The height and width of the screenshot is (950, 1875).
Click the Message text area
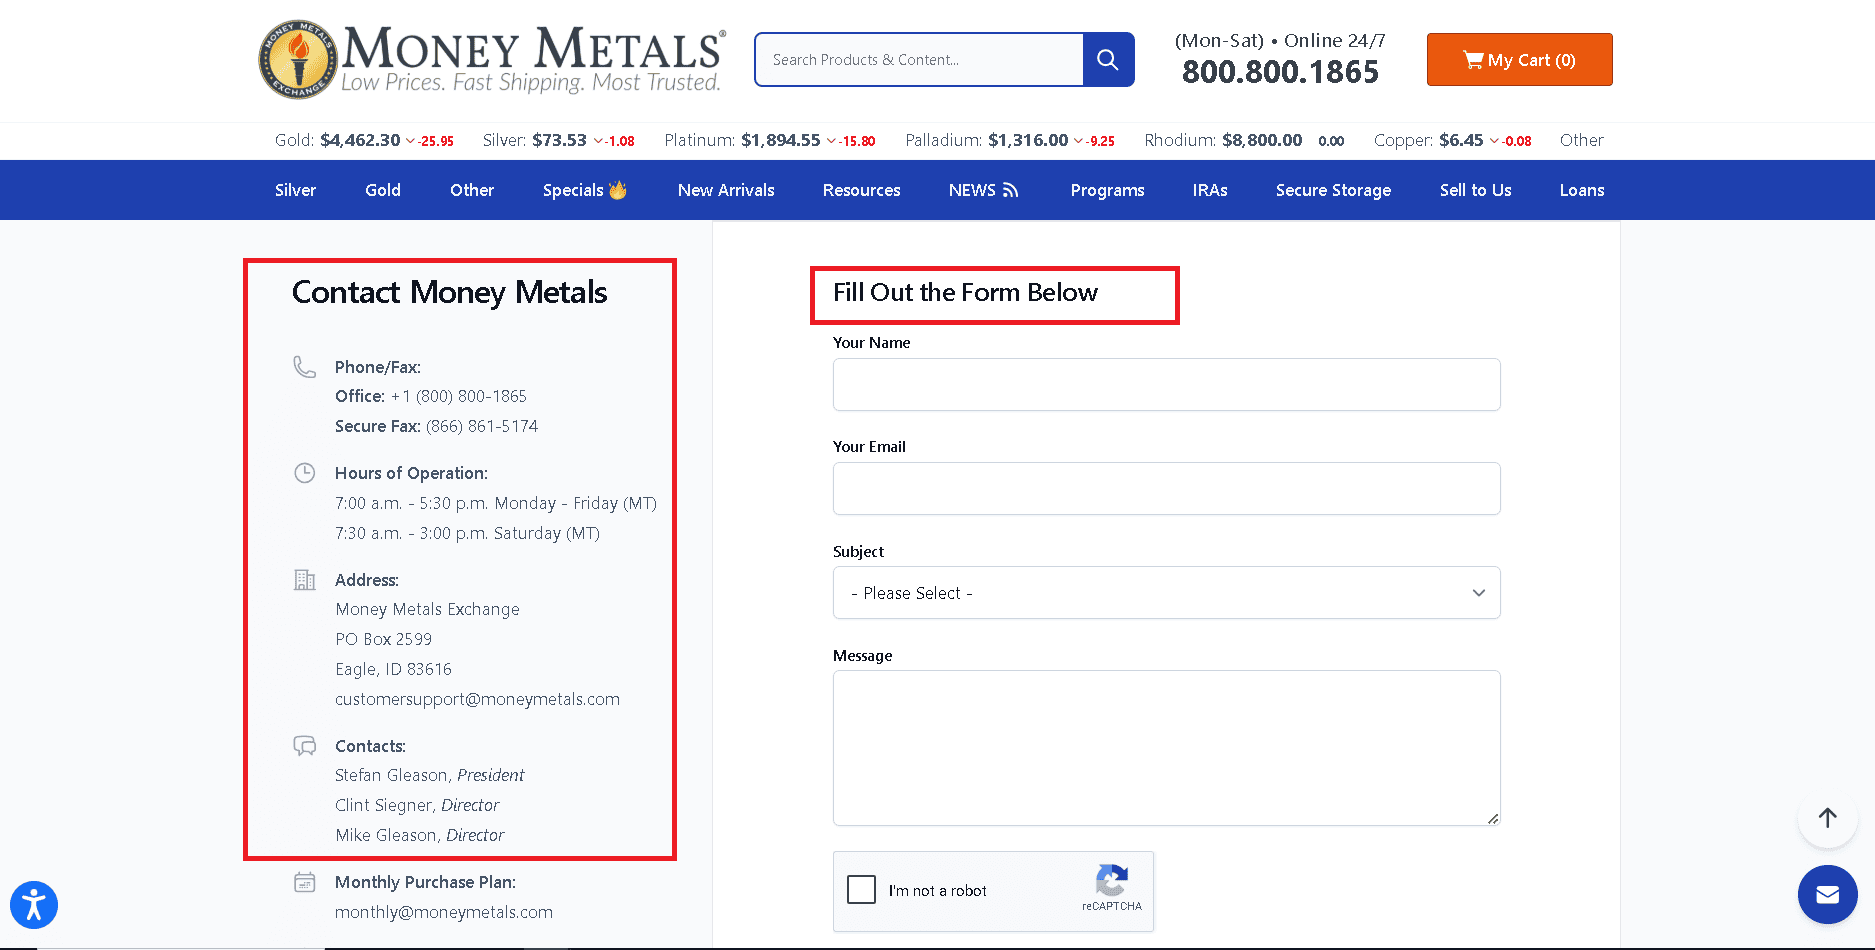1166,748
